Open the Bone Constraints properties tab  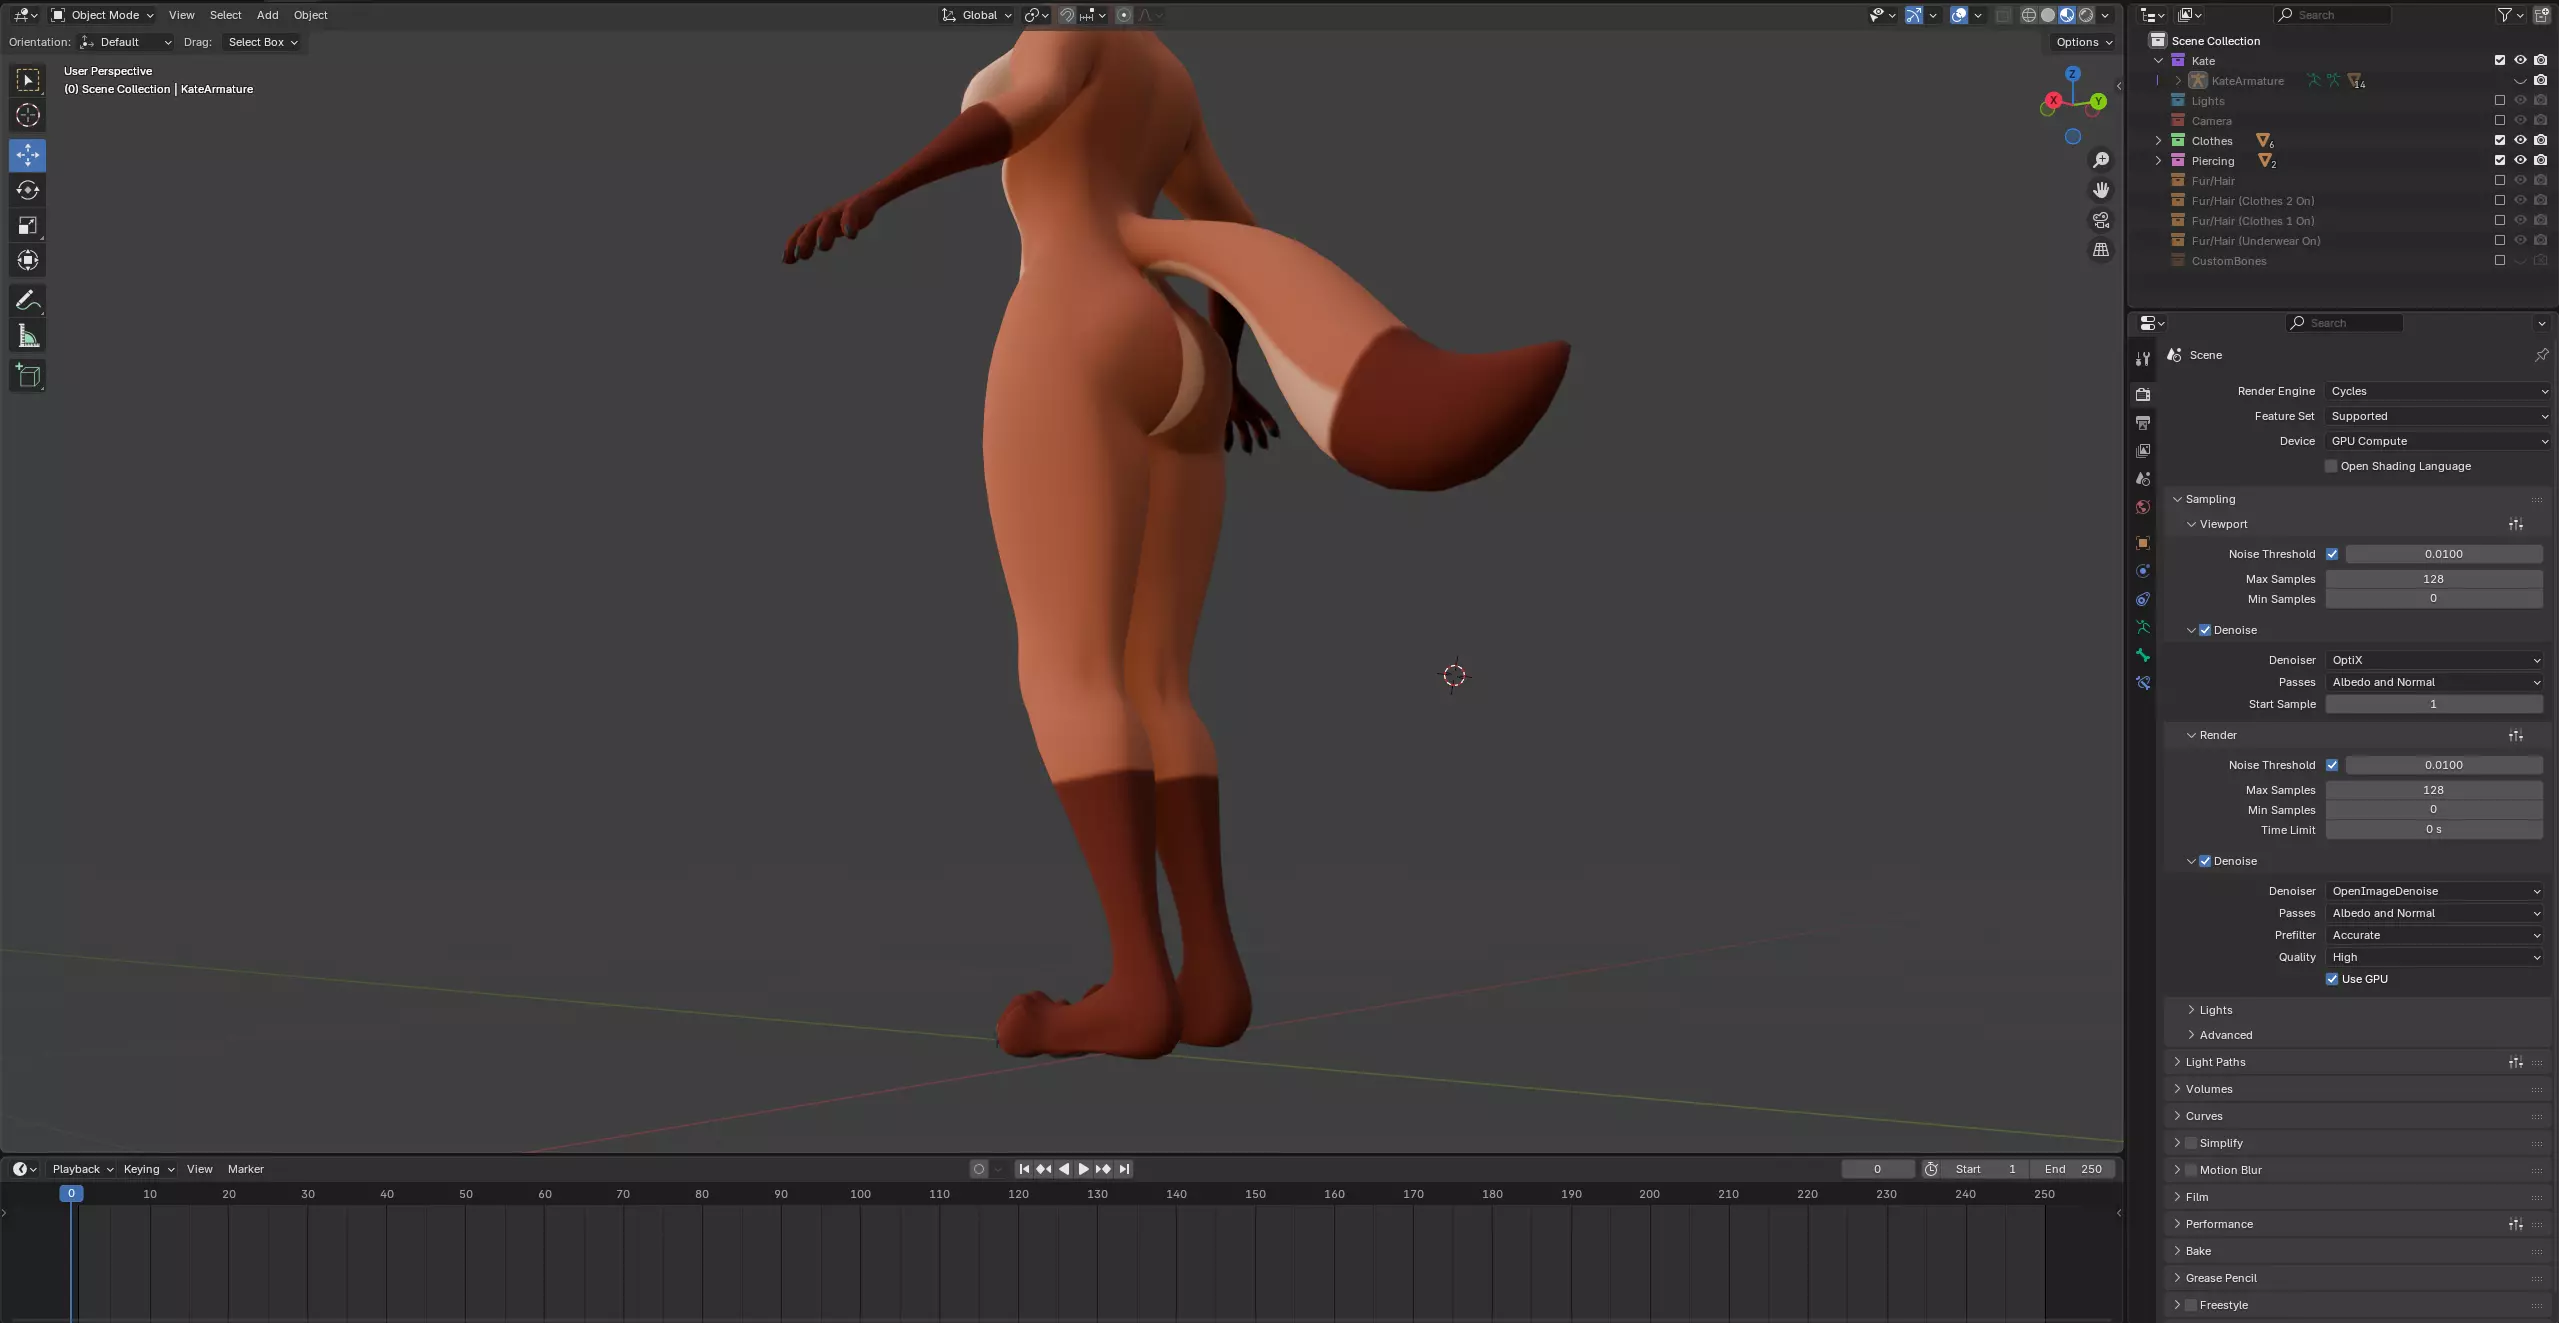(x=2143, y=683)
